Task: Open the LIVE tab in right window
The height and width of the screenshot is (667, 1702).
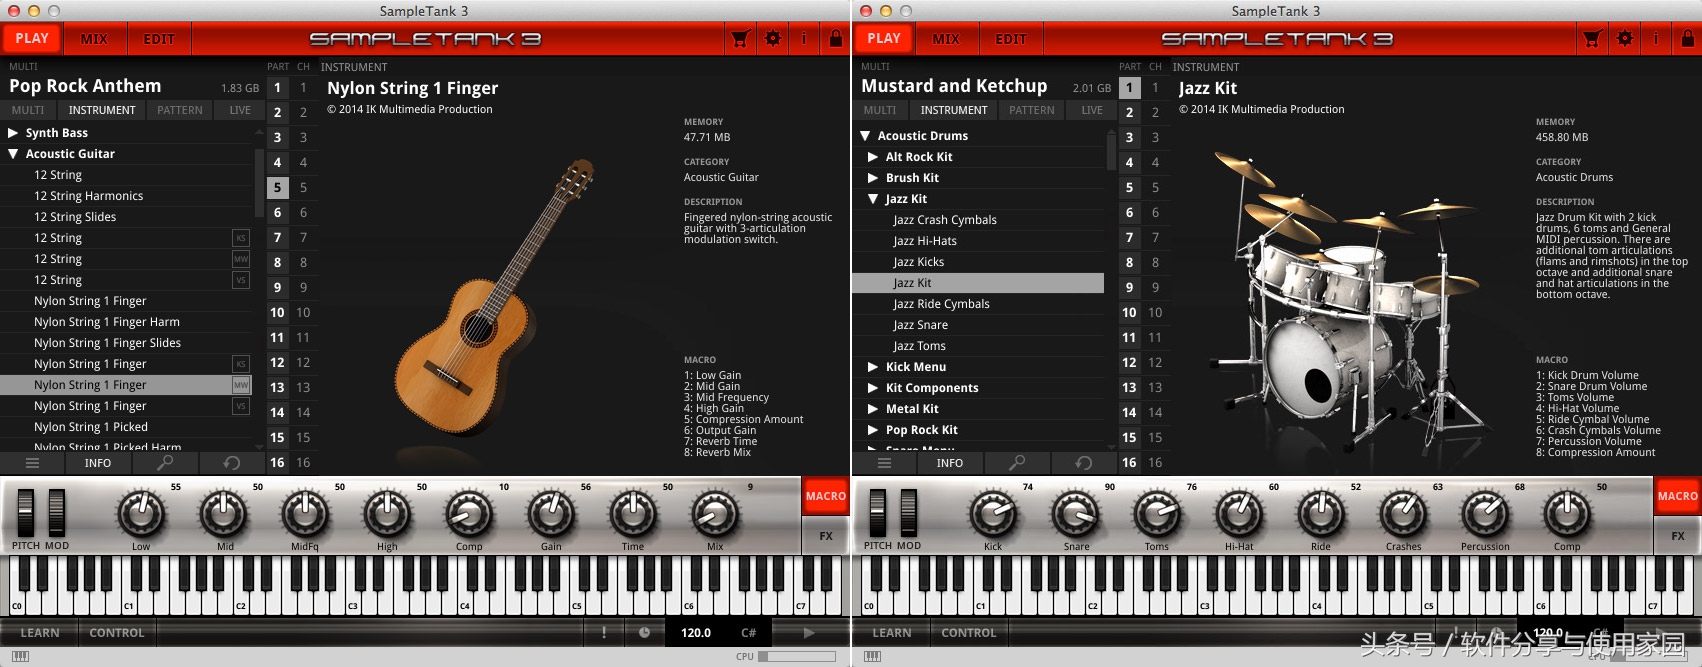Action: (x=1092, y=110)
